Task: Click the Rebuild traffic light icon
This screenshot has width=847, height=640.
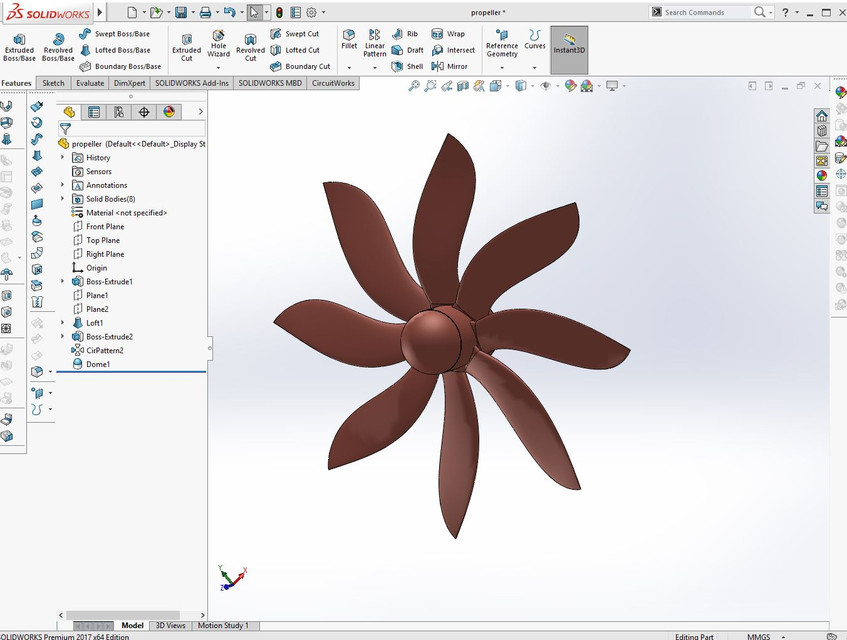Action: 279,13
